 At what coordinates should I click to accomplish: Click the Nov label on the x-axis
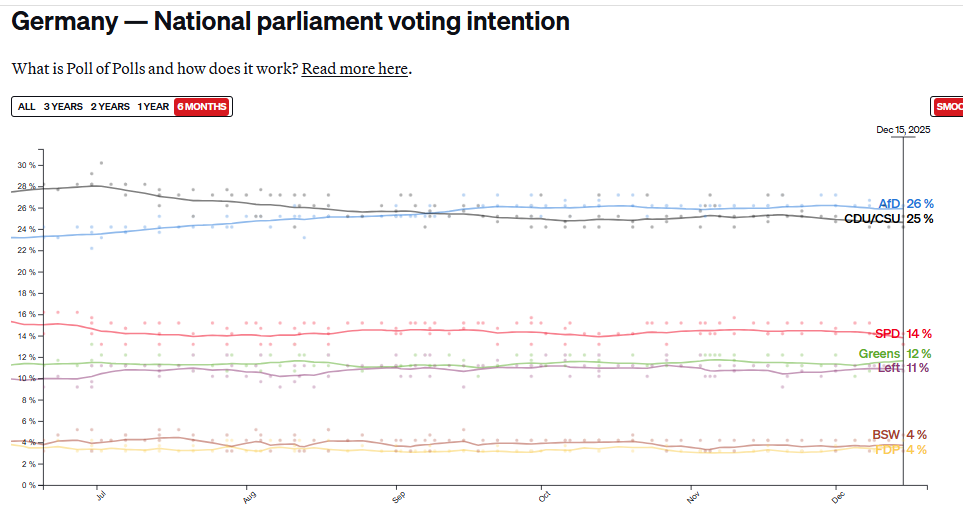tap(691, 495)
